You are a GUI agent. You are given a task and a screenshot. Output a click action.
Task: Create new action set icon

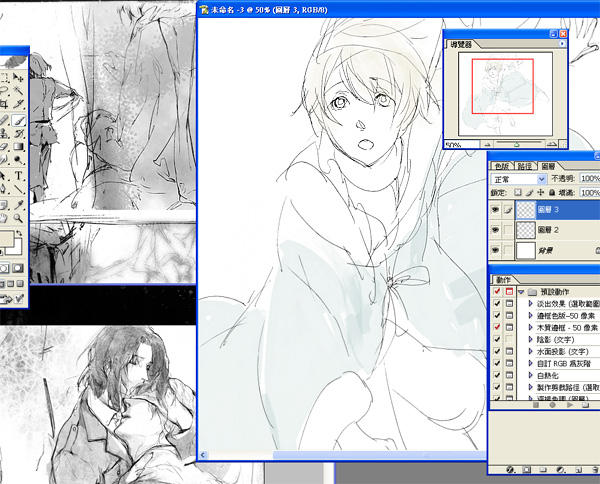pos(585,404)
